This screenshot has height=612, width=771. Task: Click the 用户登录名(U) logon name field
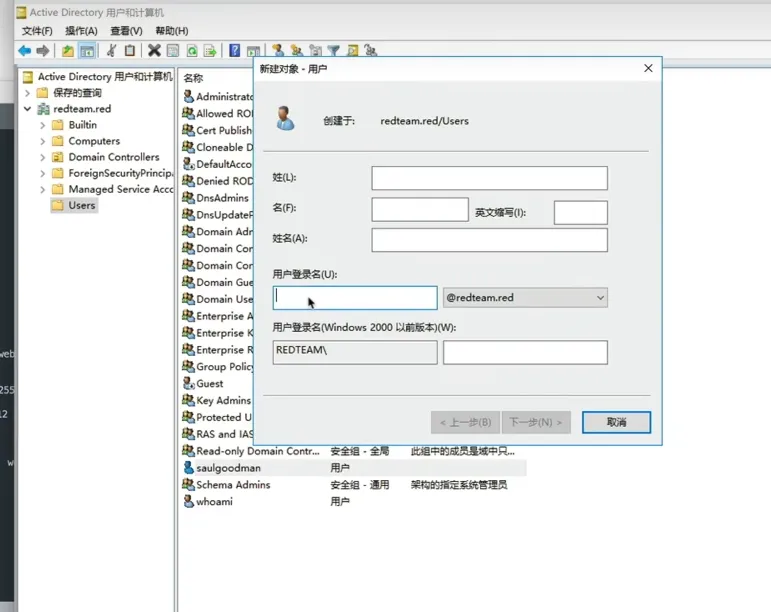[x=355, y=298]
